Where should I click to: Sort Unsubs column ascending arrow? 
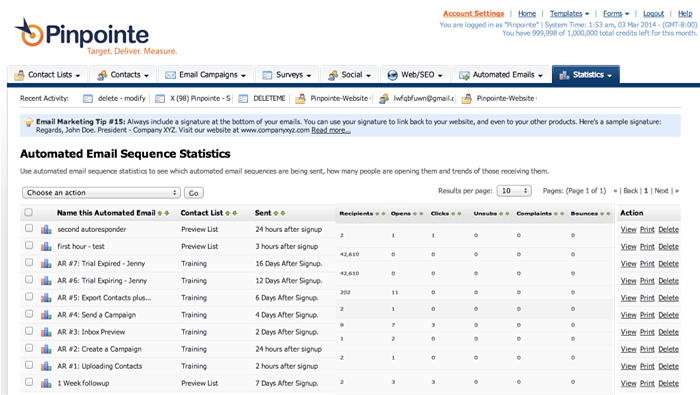(501, 214)
